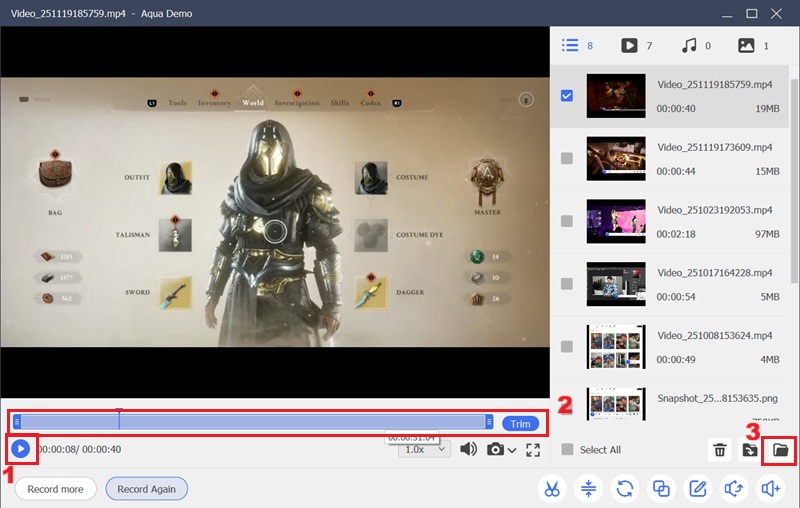Uncheck Video_251119185759.mp4 checkbox
This screenshot has width=800, height=508.
tap(566, 96)
